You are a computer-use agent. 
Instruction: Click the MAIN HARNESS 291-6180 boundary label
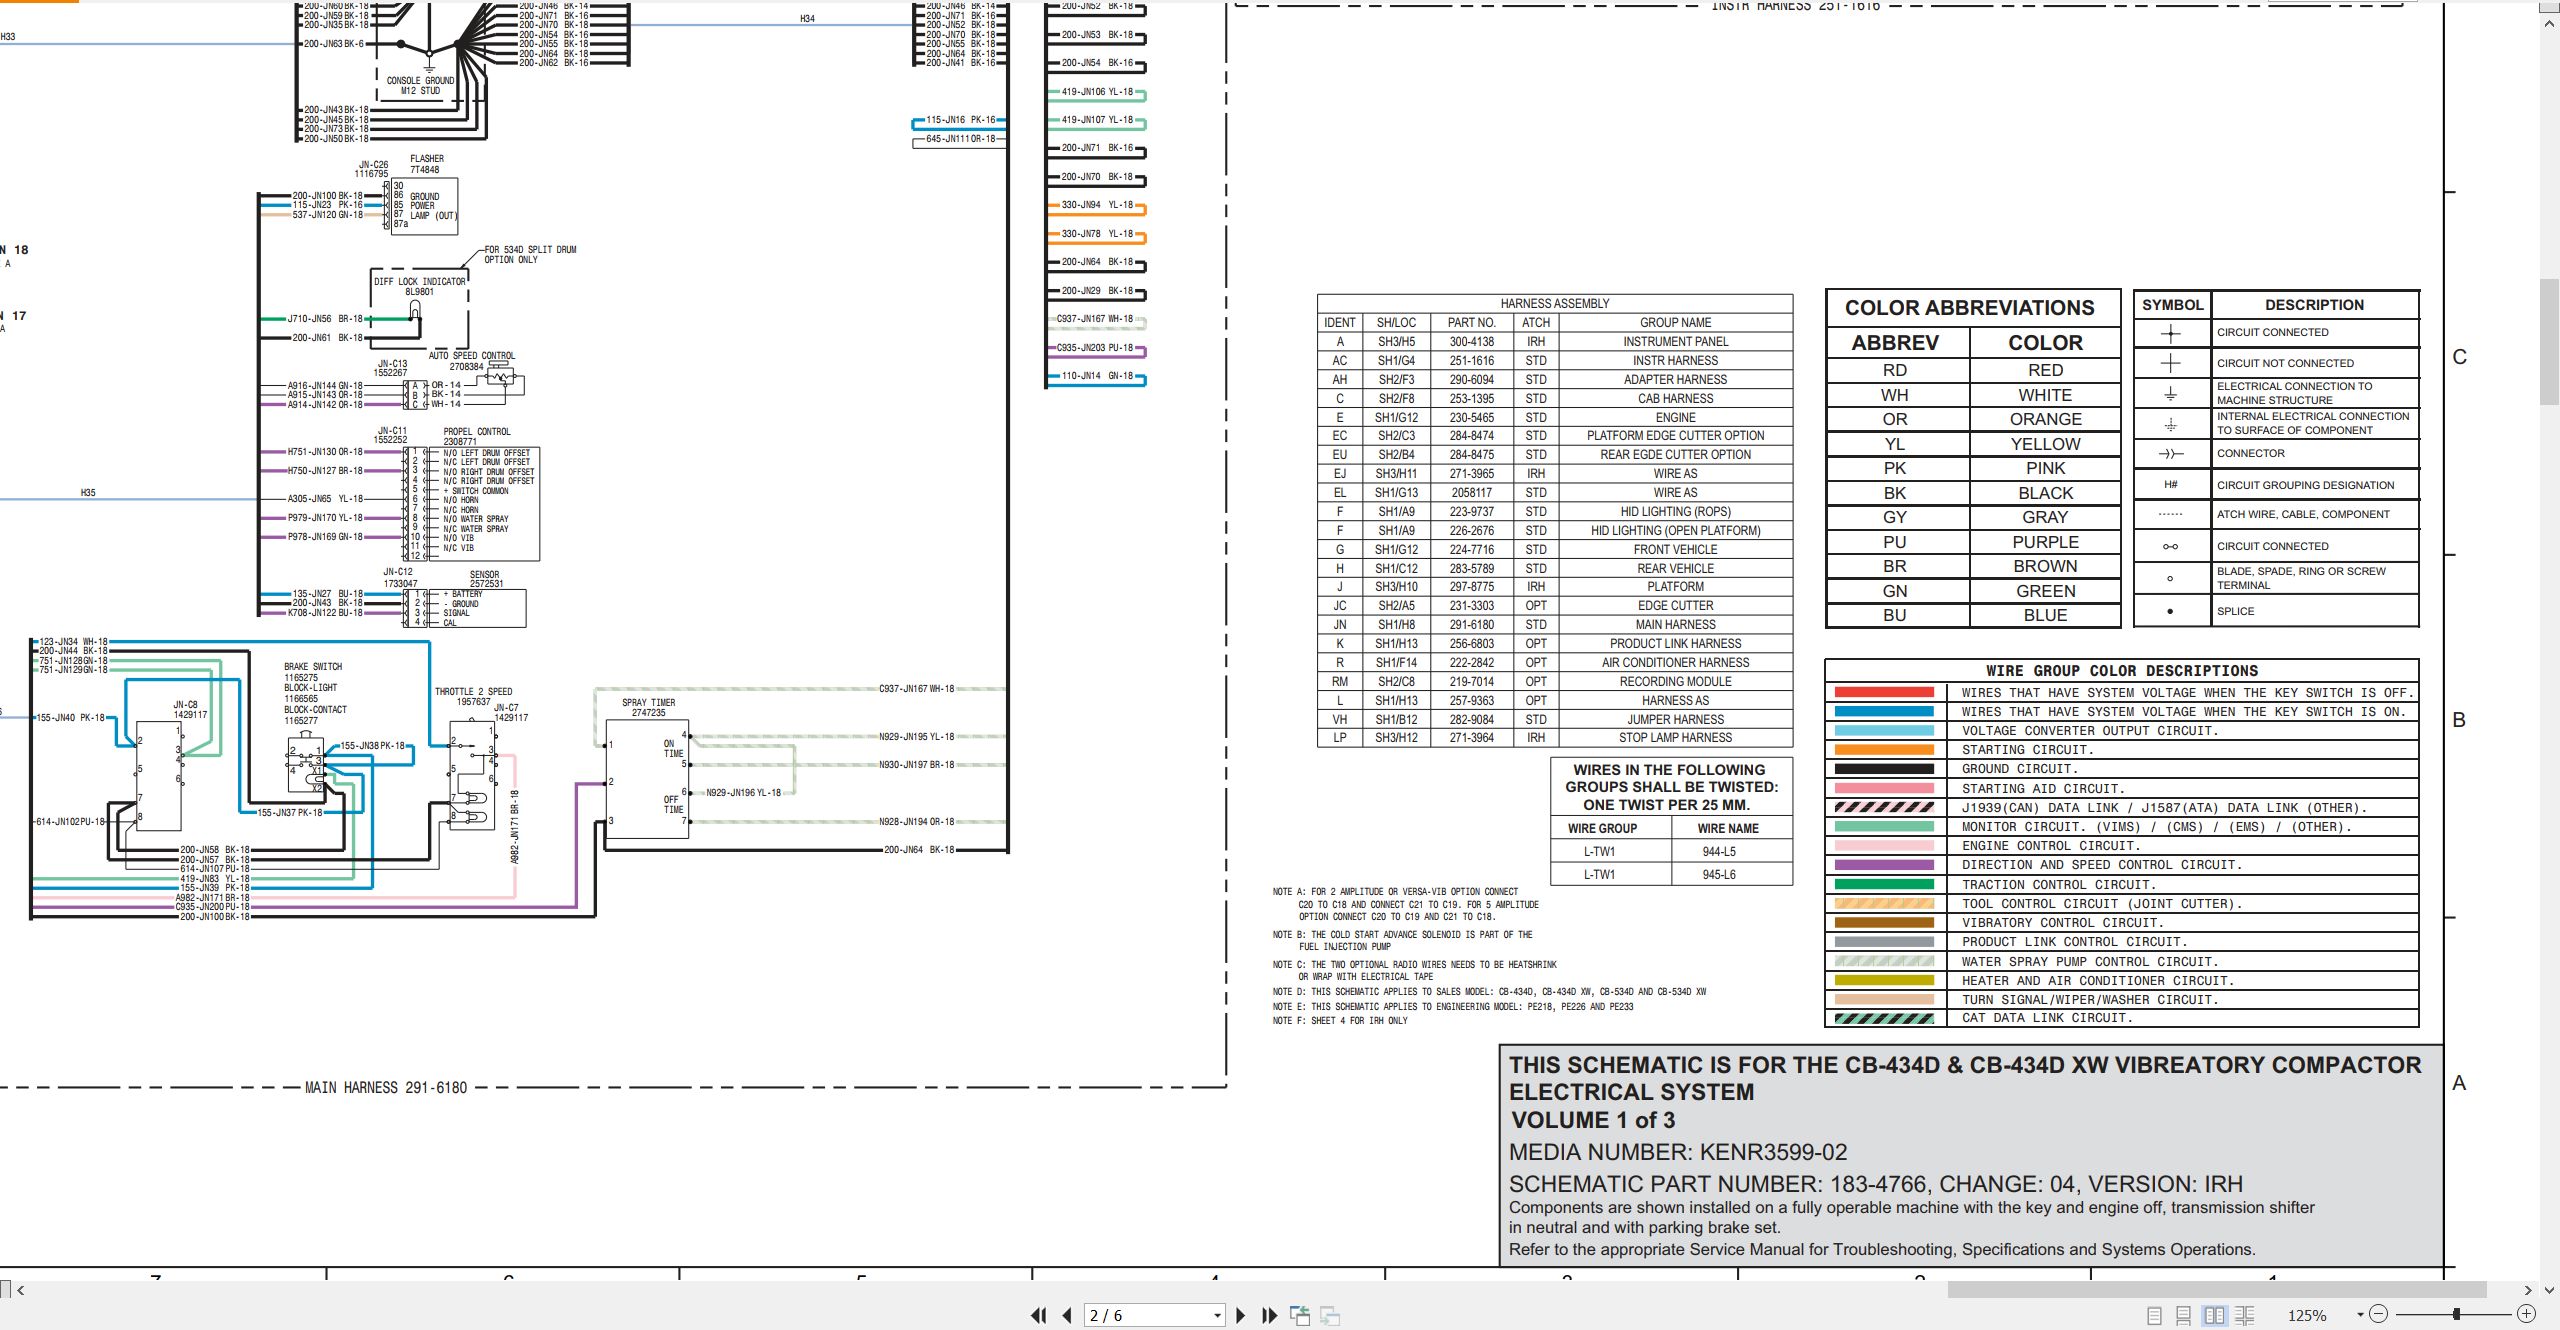click(386, 1088)
